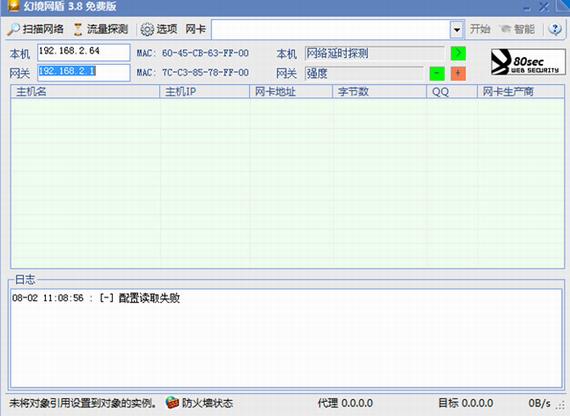This screenshot has height=416, width=570.
Task: Close the 幻境网盾 window
Action: (x=544, y=7)
